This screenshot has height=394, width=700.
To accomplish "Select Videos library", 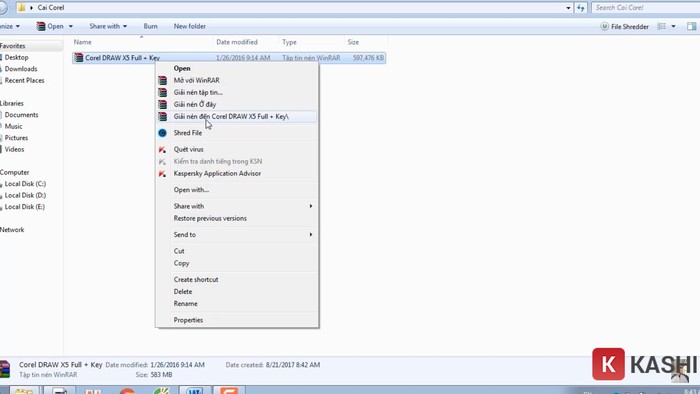I will click(14, 149).
